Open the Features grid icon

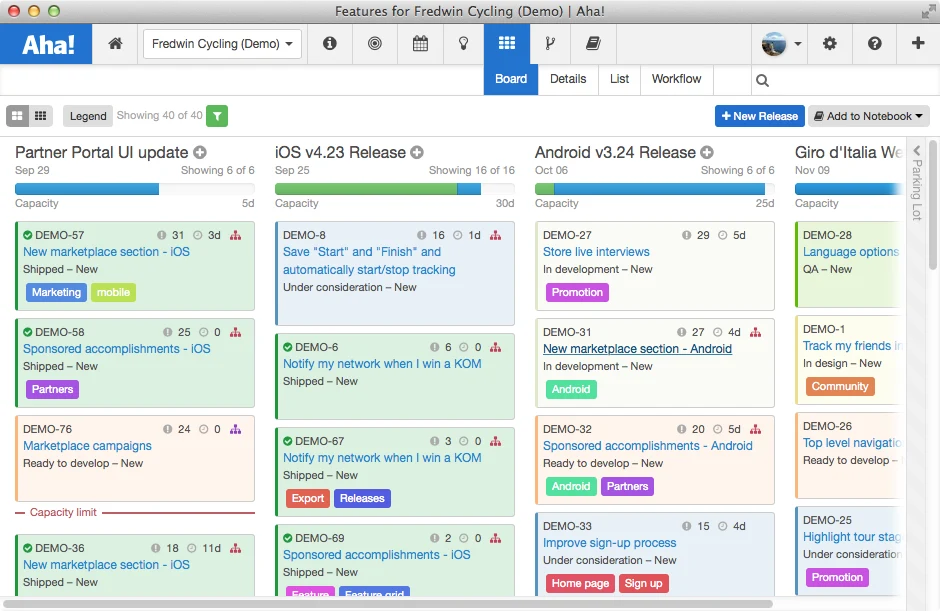tap(507, 43)
